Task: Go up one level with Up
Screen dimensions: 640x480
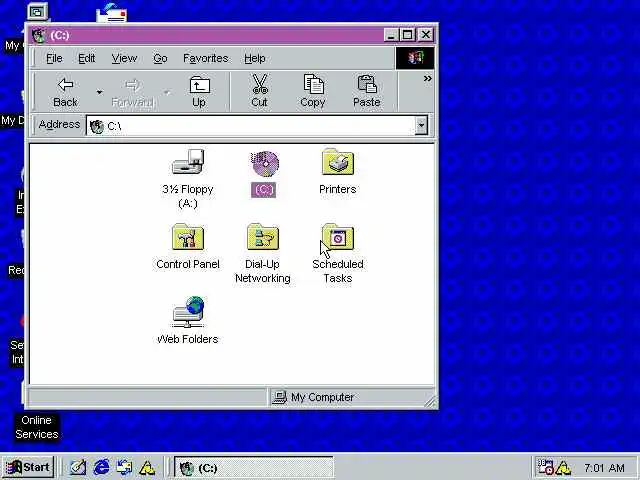Action: (x=199, y=92)
